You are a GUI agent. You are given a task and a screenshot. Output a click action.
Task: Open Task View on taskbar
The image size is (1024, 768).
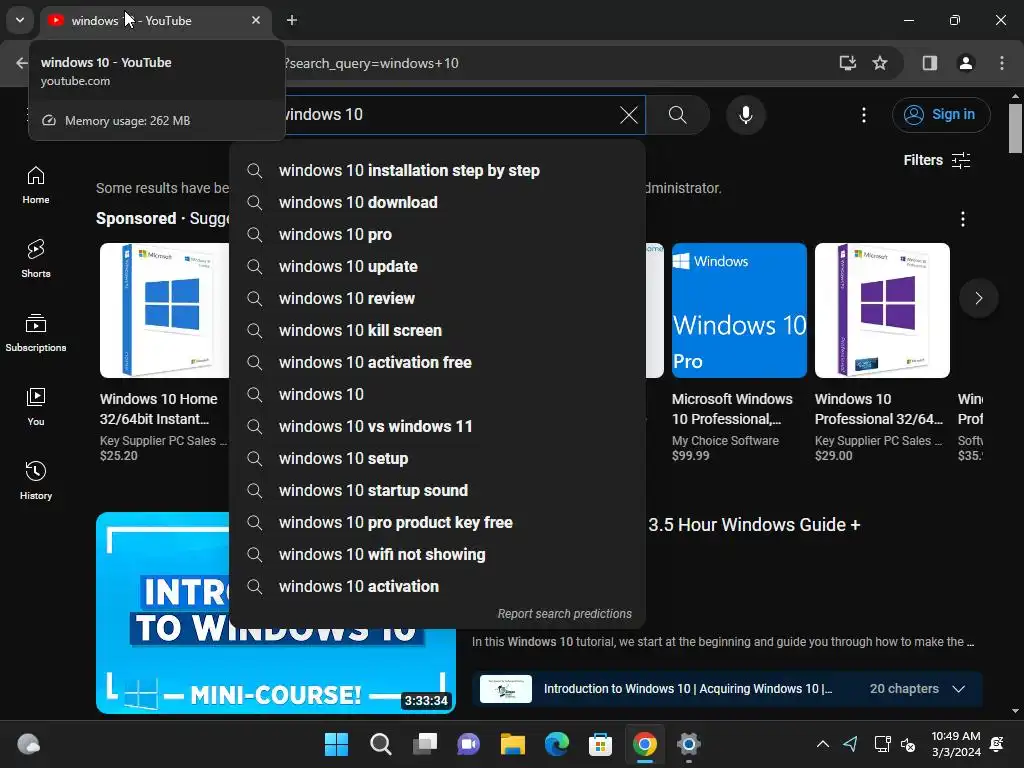(x=424, y=744)
